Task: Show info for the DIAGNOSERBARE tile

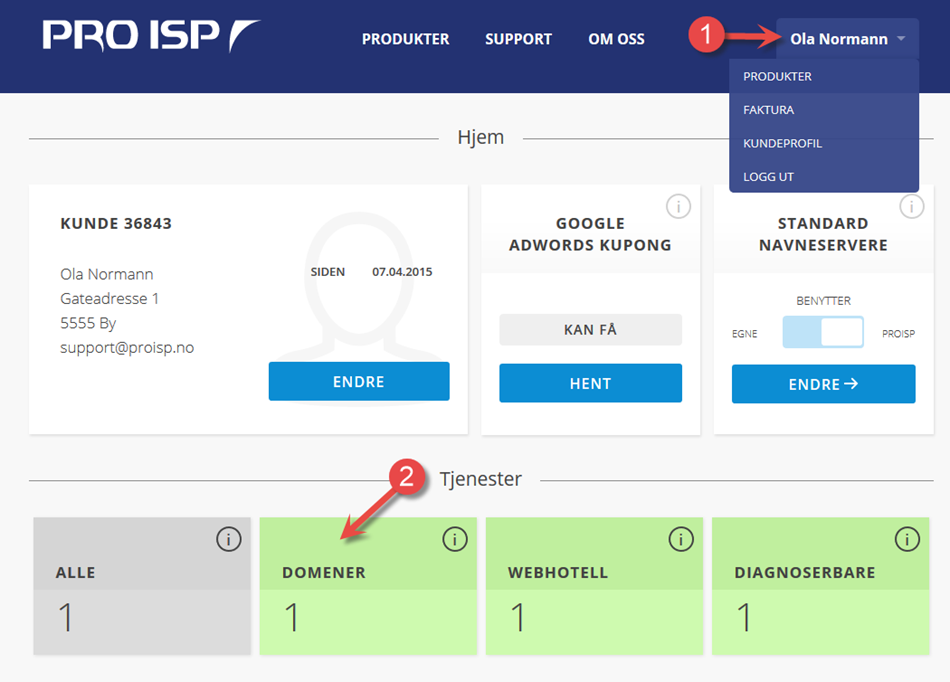Action: (907, 539)
